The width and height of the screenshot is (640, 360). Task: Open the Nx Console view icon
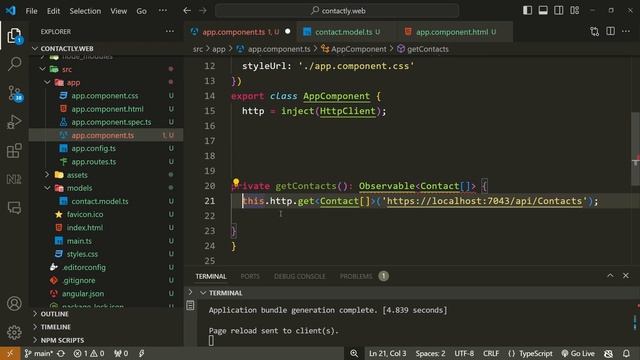coord(14,179)
